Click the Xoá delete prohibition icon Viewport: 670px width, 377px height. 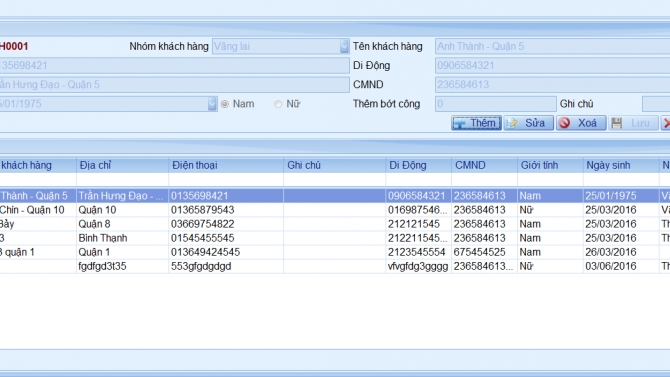pos(564,123)
